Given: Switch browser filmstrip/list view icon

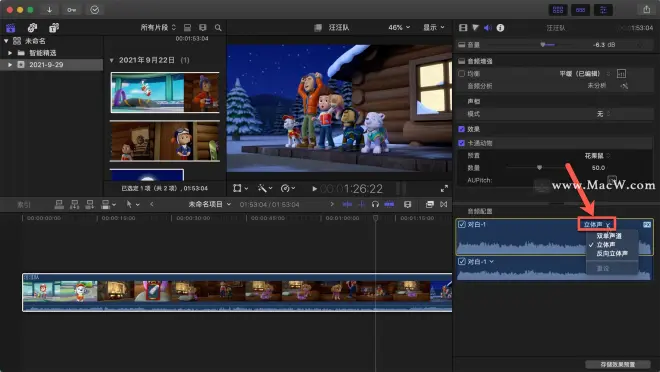Looking at the screenshot, I should point(202,27).
